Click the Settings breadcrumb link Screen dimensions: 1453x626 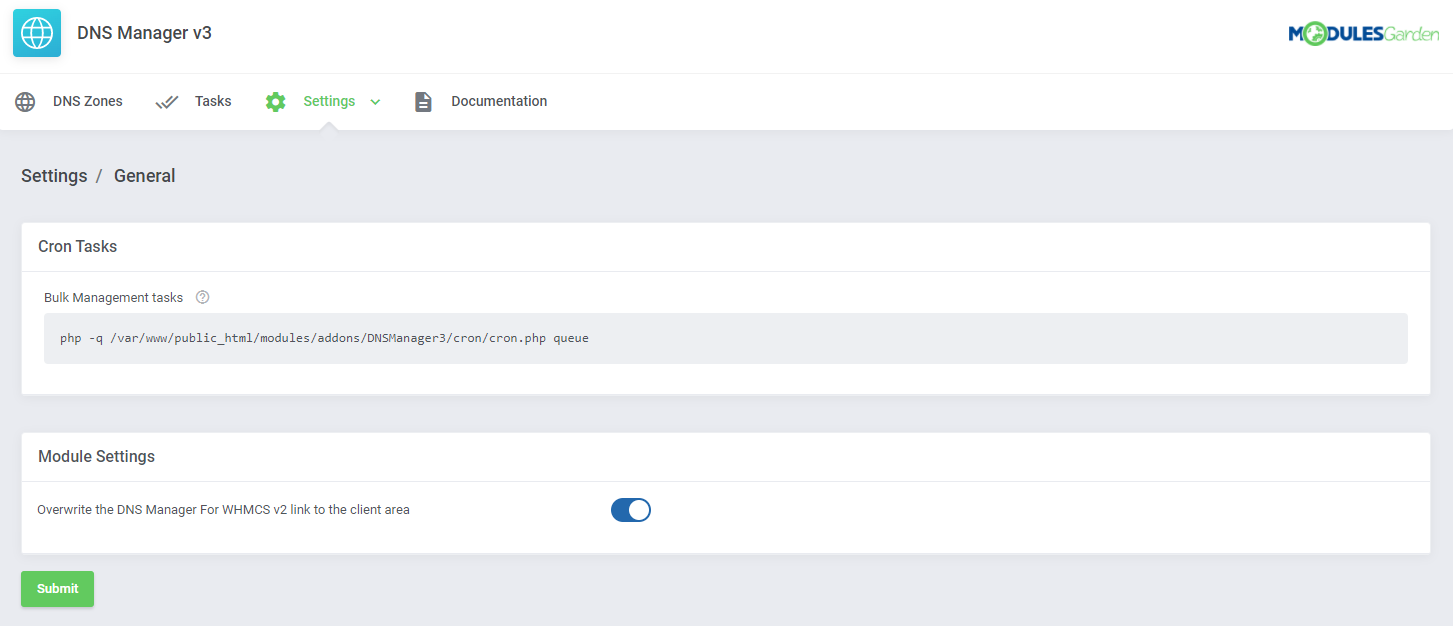click(54, 176)
